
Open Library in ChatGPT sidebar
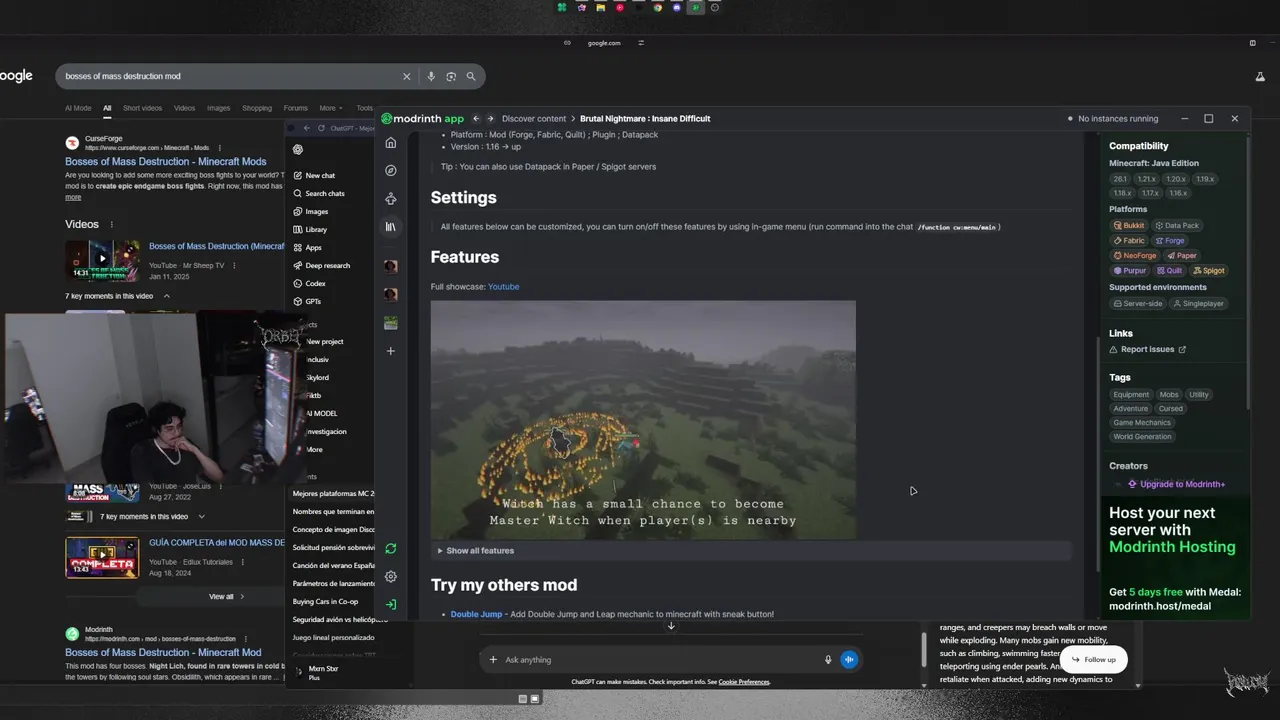click(x=310, y=230)
